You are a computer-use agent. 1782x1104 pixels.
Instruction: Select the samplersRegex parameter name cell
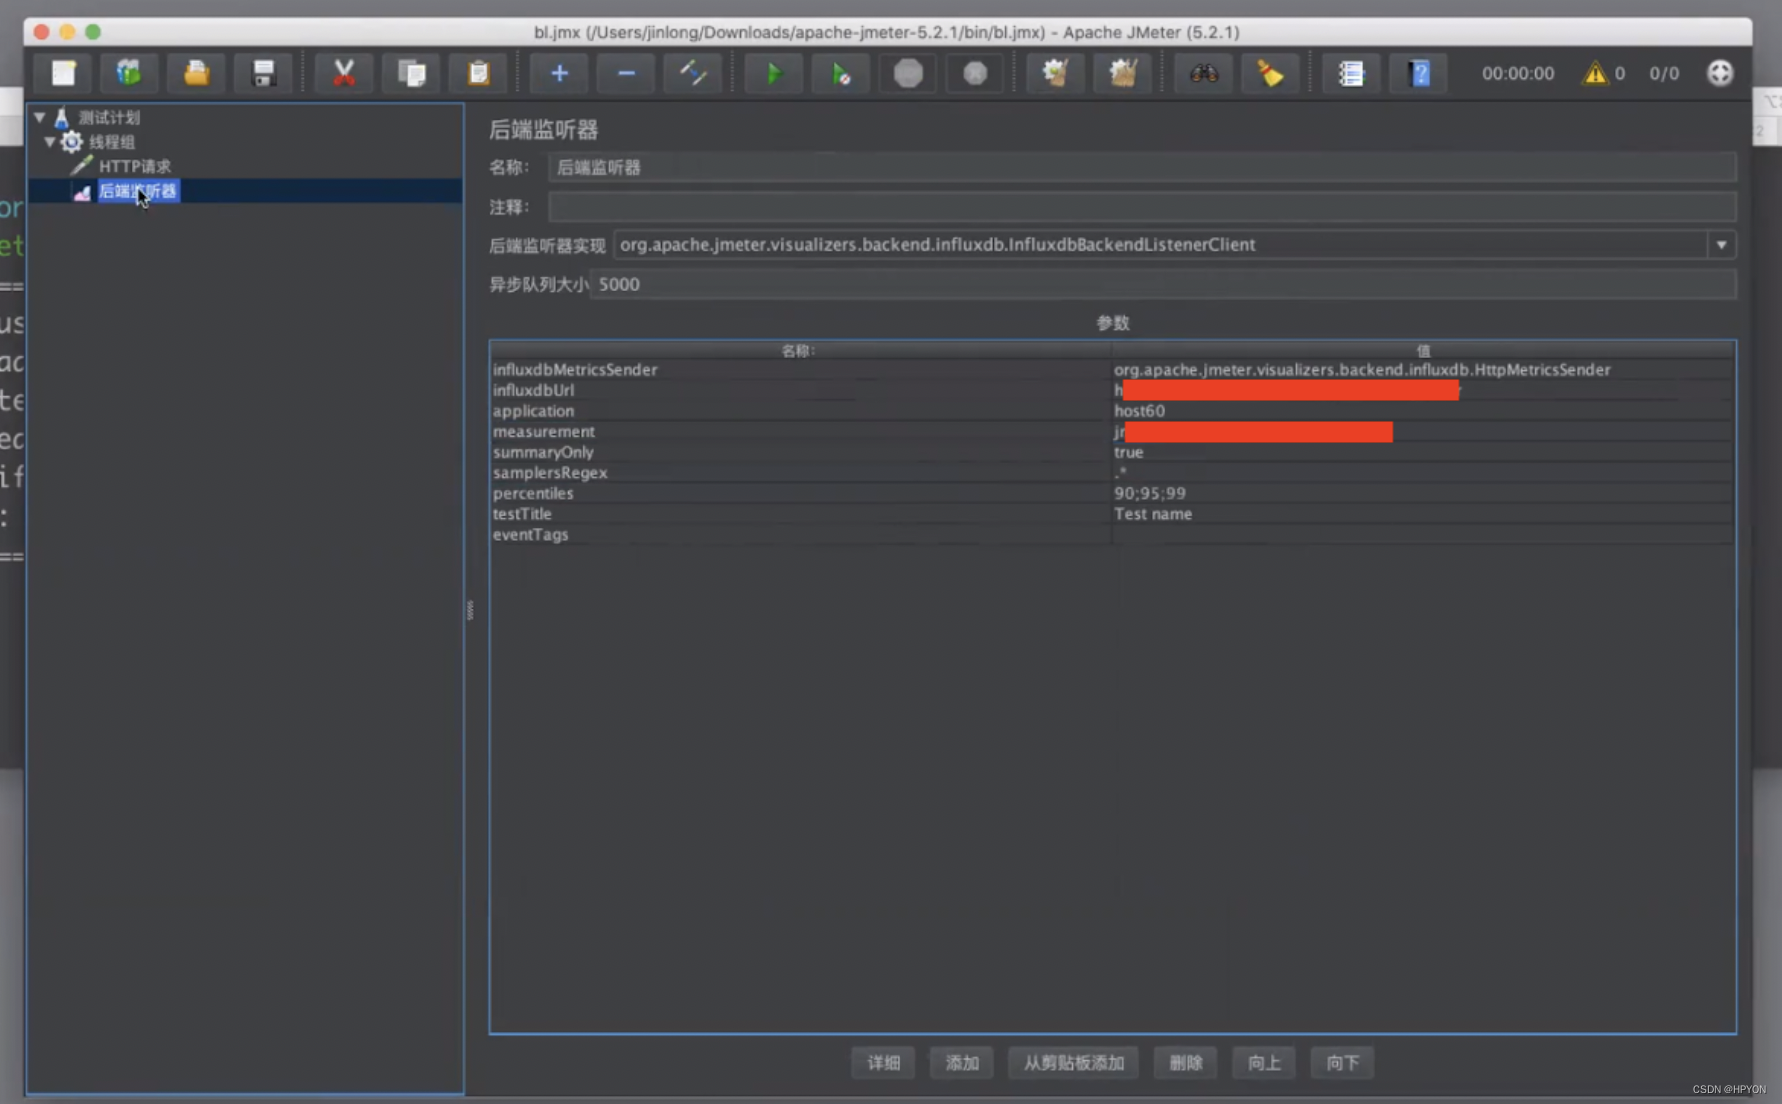click(800, 472)
